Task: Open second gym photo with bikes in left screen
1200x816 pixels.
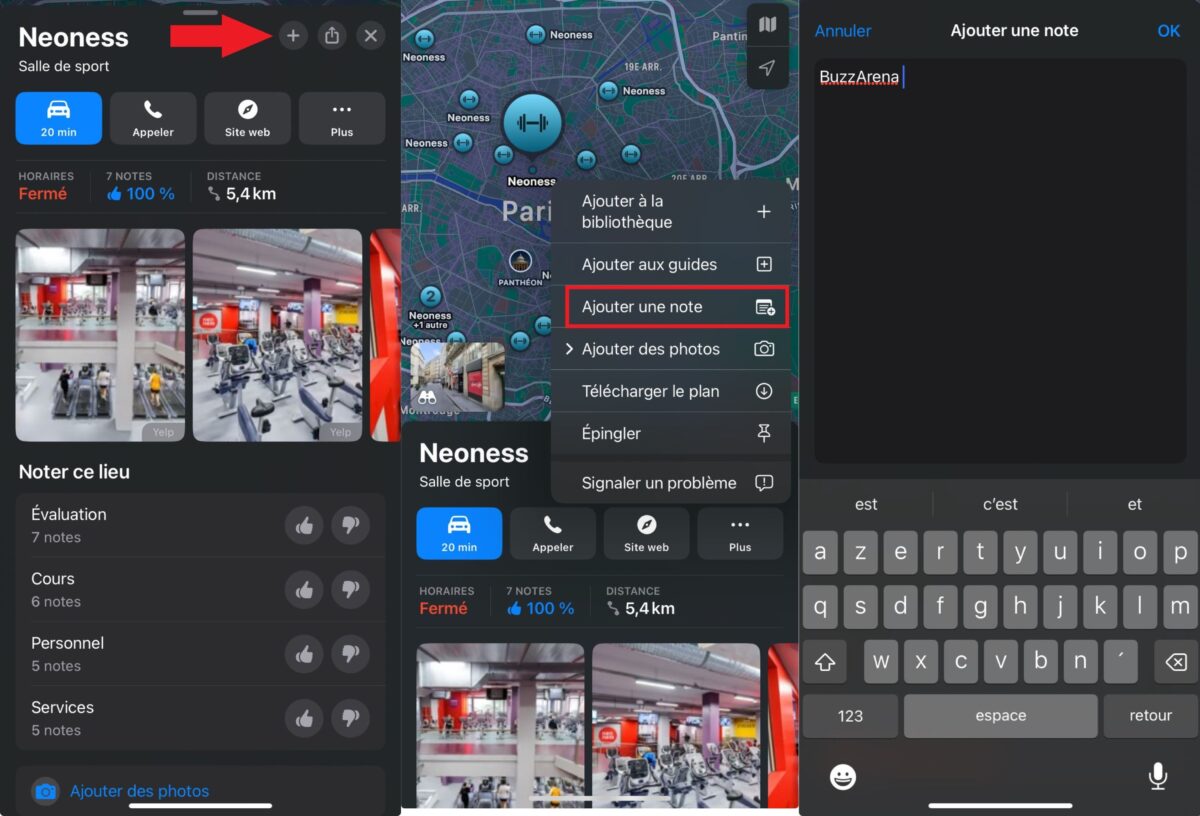Action: pos(277,335)
